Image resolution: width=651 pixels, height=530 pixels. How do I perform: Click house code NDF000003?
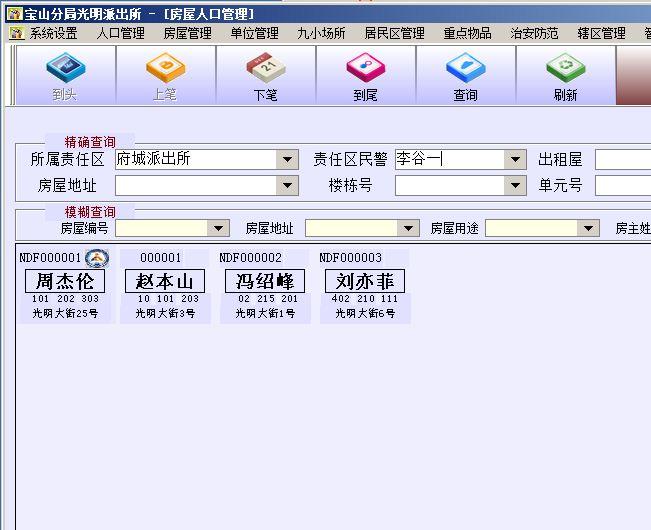350,258
